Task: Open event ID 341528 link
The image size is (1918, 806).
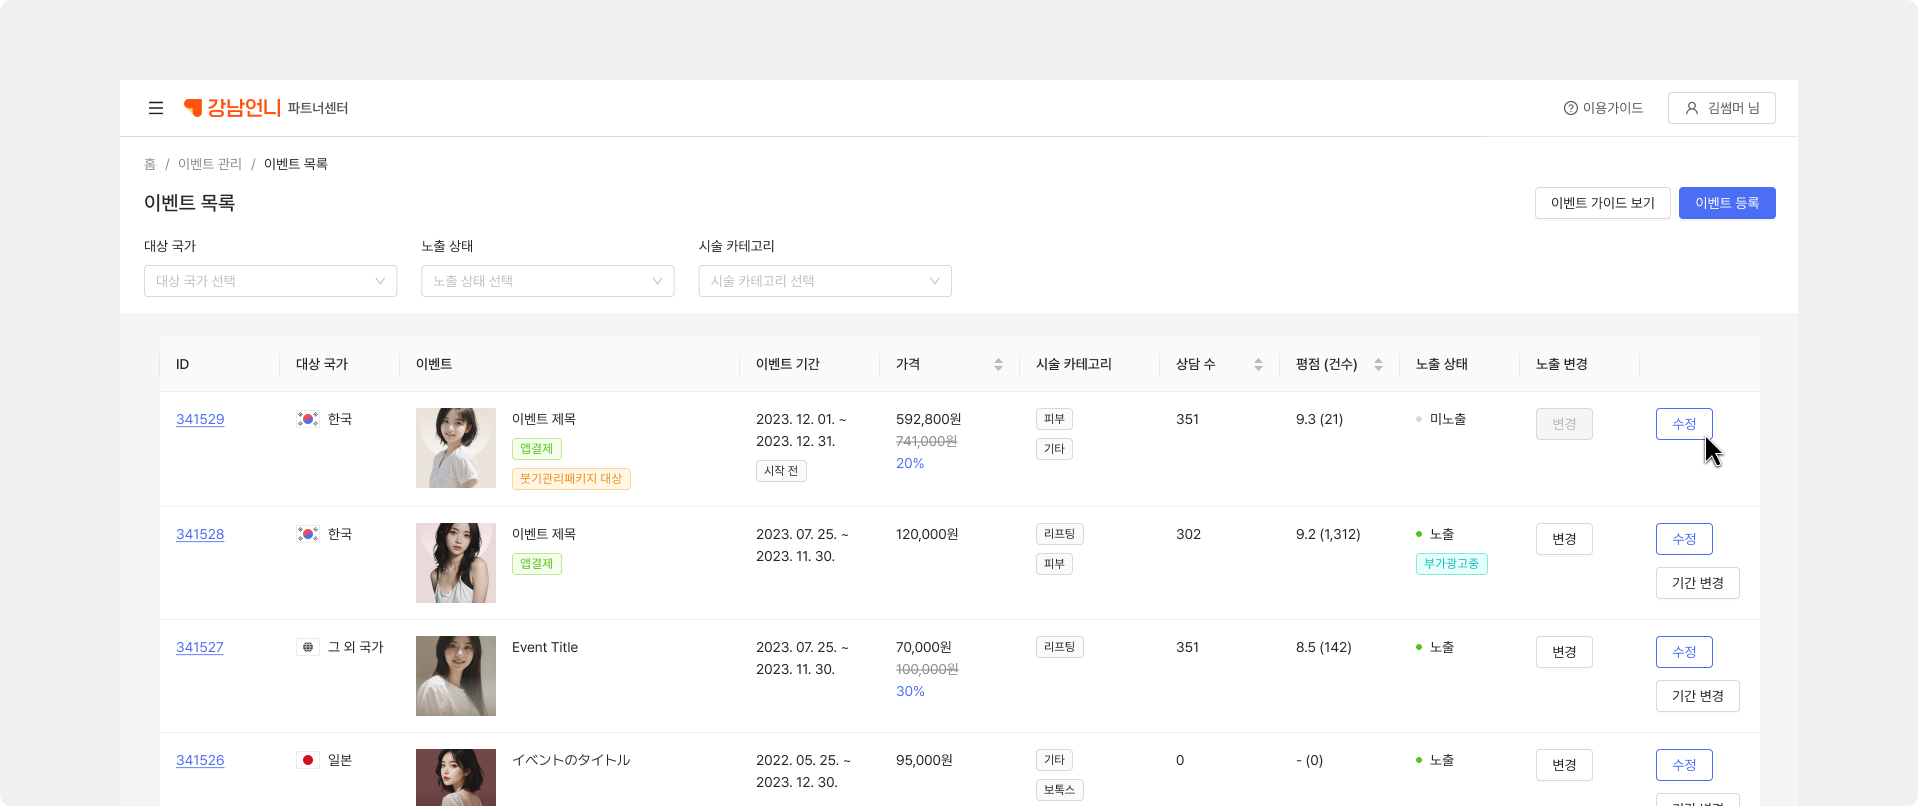Action: [x=200, y=535]
